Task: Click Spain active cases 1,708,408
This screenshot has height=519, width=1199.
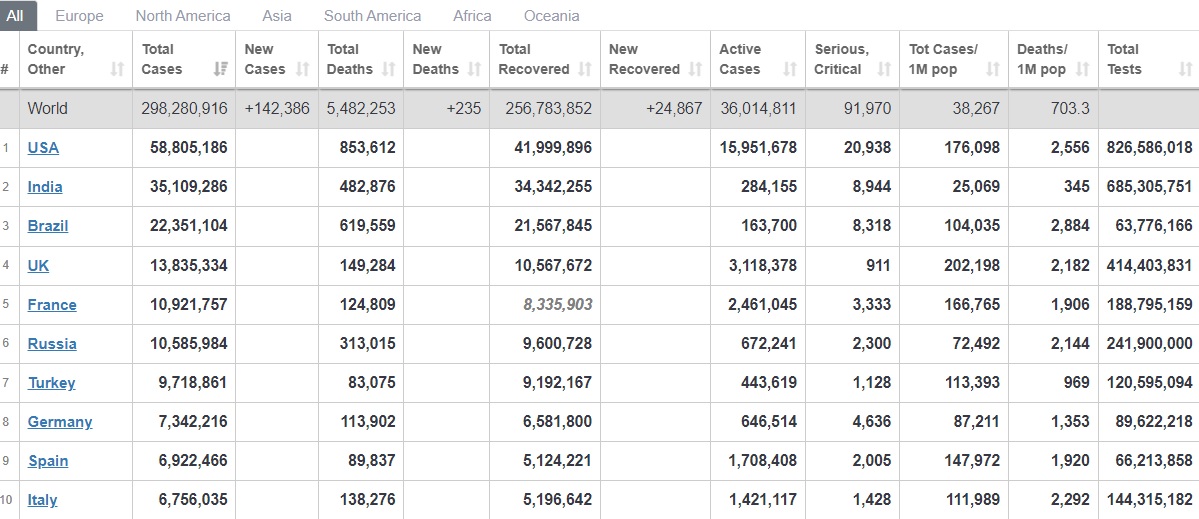Action: (x=762, y=461)
